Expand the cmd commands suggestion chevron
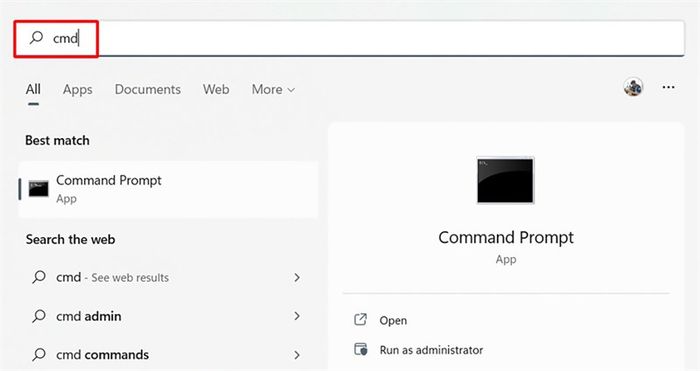This screenshot has width=700, height=371. click(x=297, y=355)
